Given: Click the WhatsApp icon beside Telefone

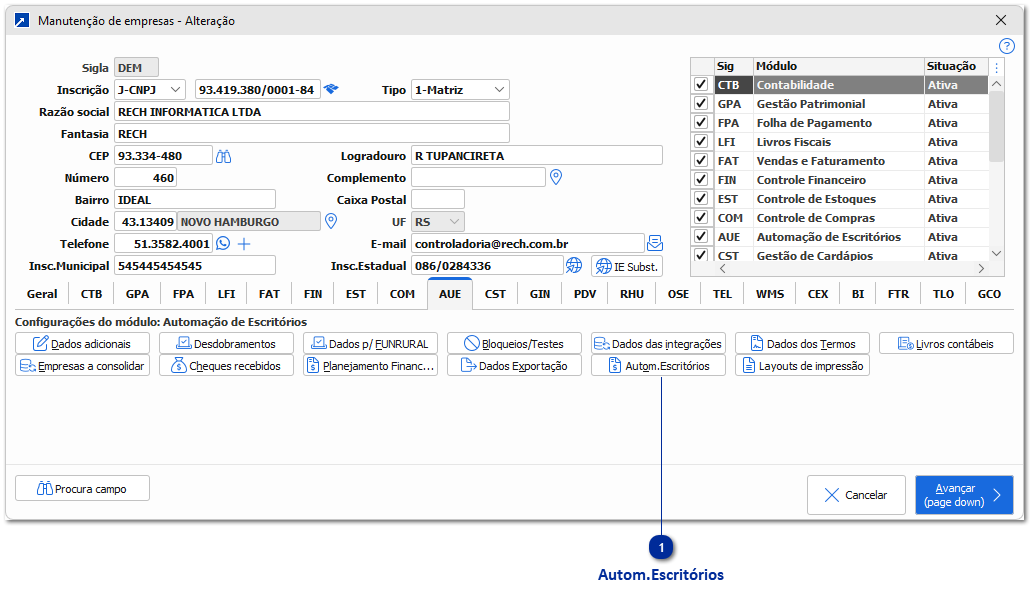Looking at the screenshot, I should pos(223,244).
